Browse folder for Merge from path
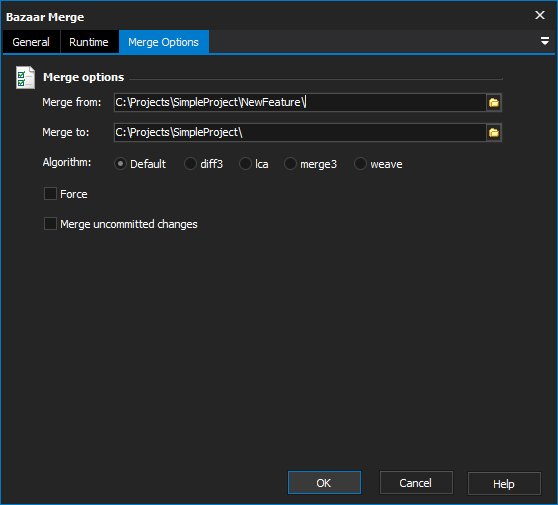This screenshot has height=505, width=558. (x=494, y=102)
